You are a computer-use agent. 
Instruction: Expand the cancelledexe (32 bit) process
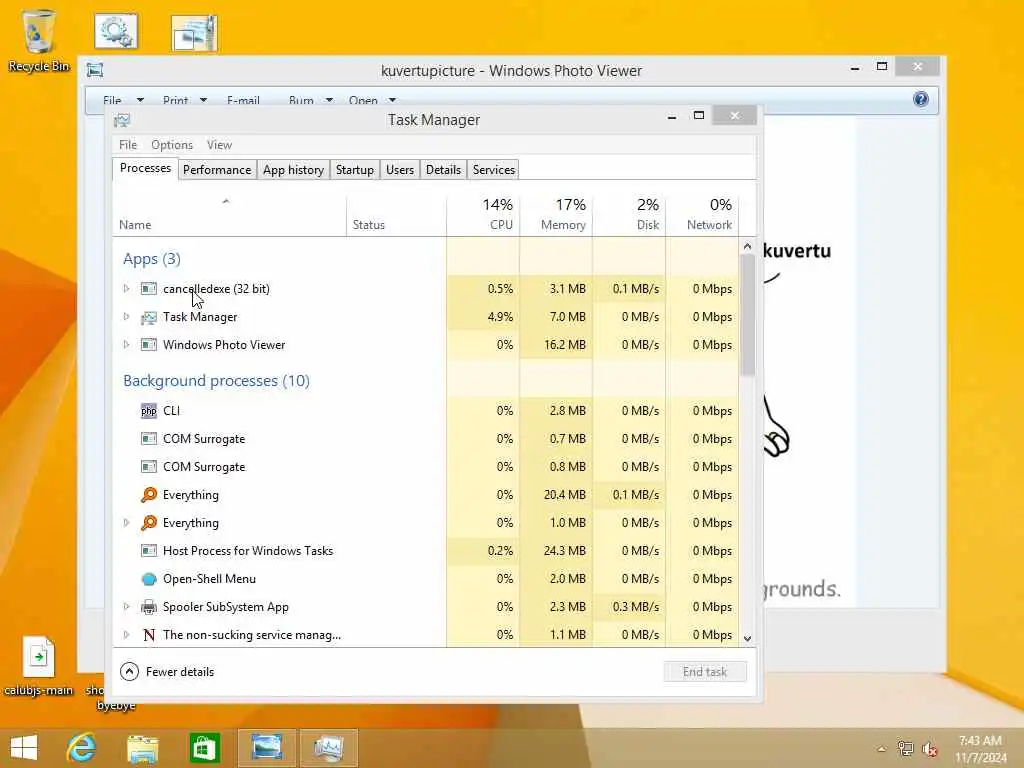(x=127, y=289)
